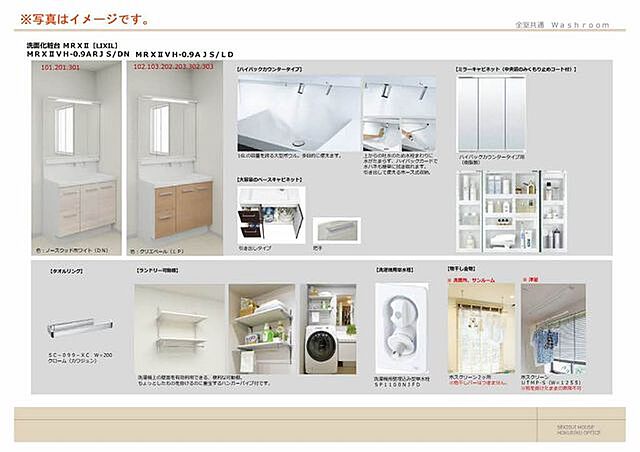Click the closed three-panel mirror cabinet image
Screen dimensions: 640x452
click(491, 114)
